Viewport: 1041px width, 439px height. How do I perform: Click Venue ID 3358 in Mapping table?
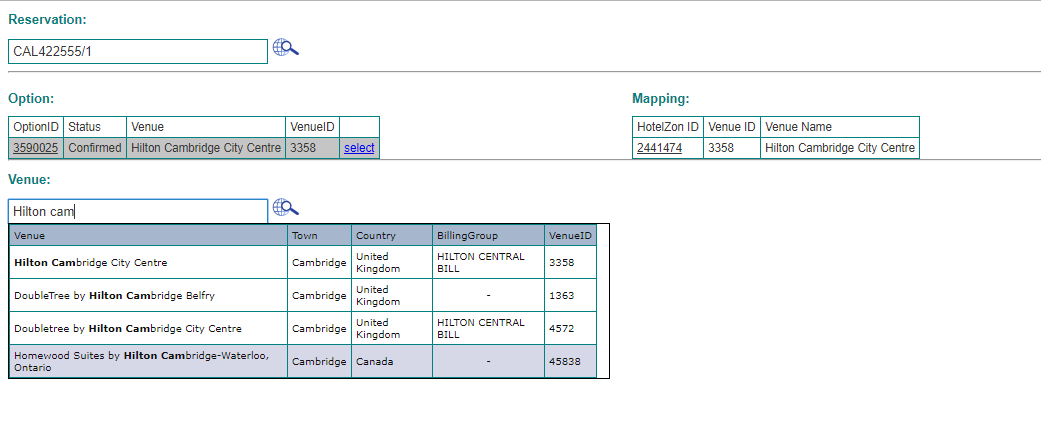coord(732,148)
